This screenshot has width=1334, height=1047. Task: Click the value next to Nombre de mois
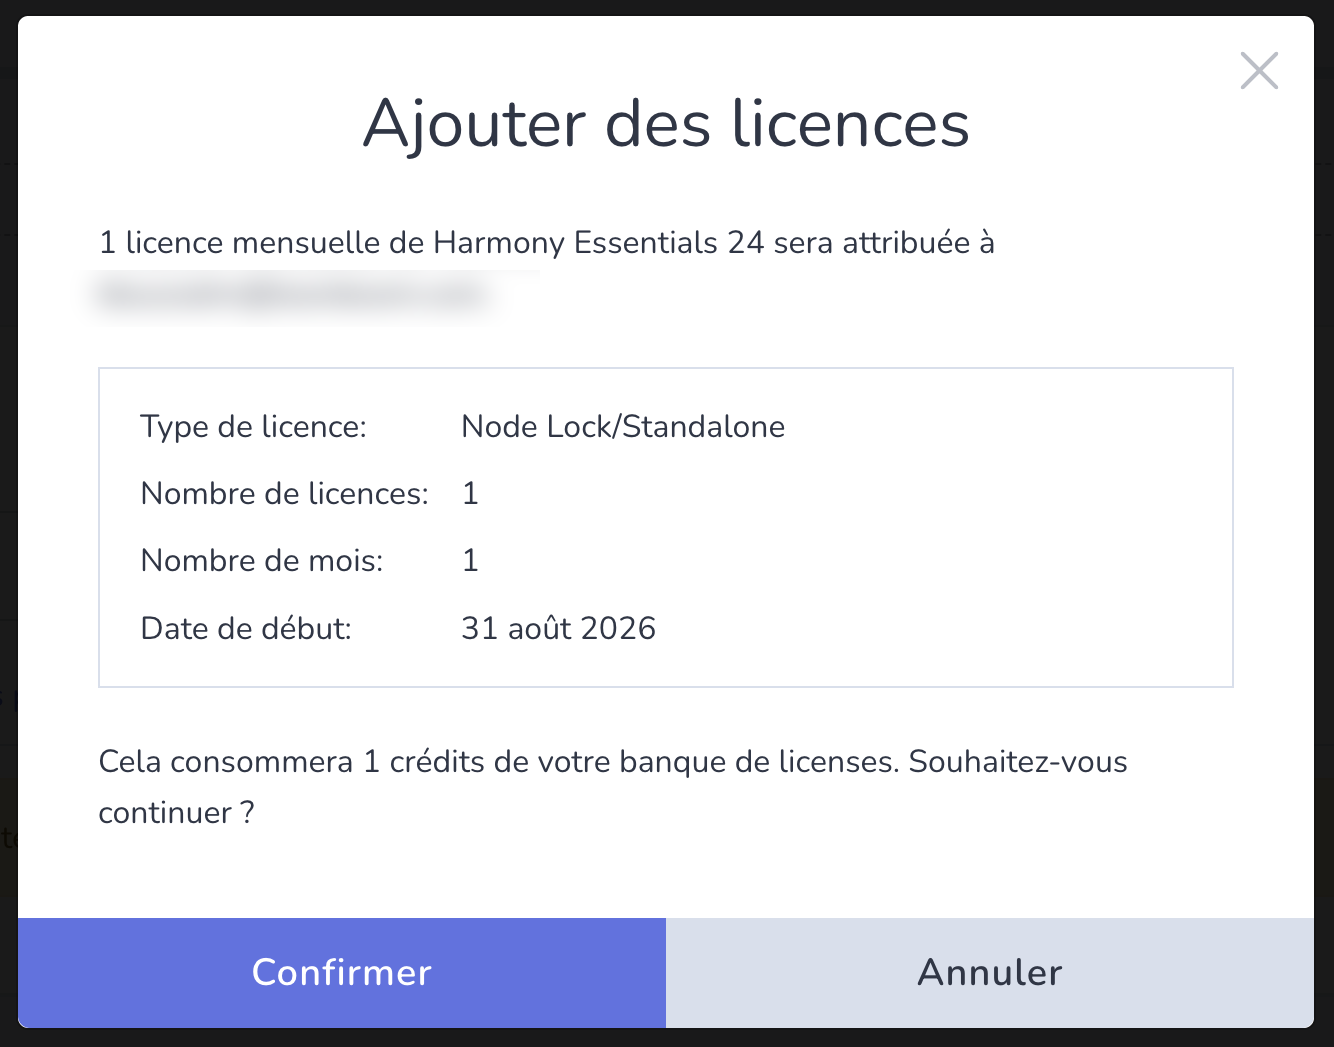click(x=470, y=561)
